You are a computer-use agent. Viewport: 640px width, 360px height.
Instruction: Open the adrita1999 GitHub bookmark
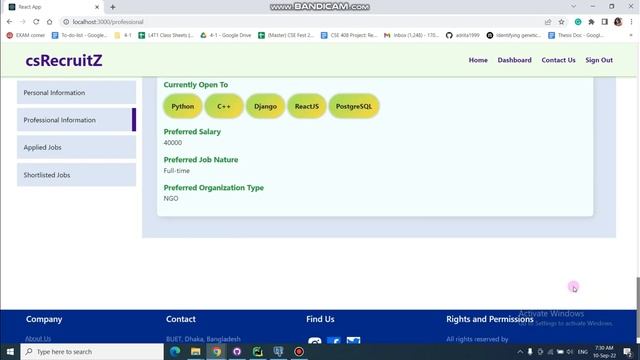[x=463, y=36]
